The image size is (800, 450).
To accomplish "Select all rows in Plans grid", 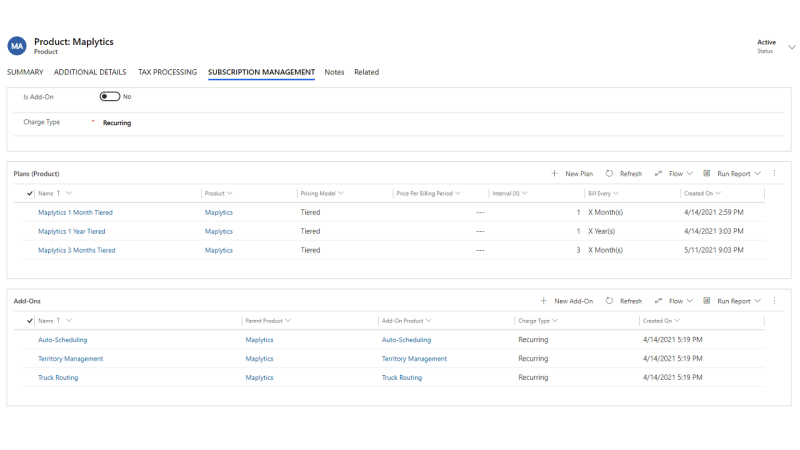I will pos(30,193).
